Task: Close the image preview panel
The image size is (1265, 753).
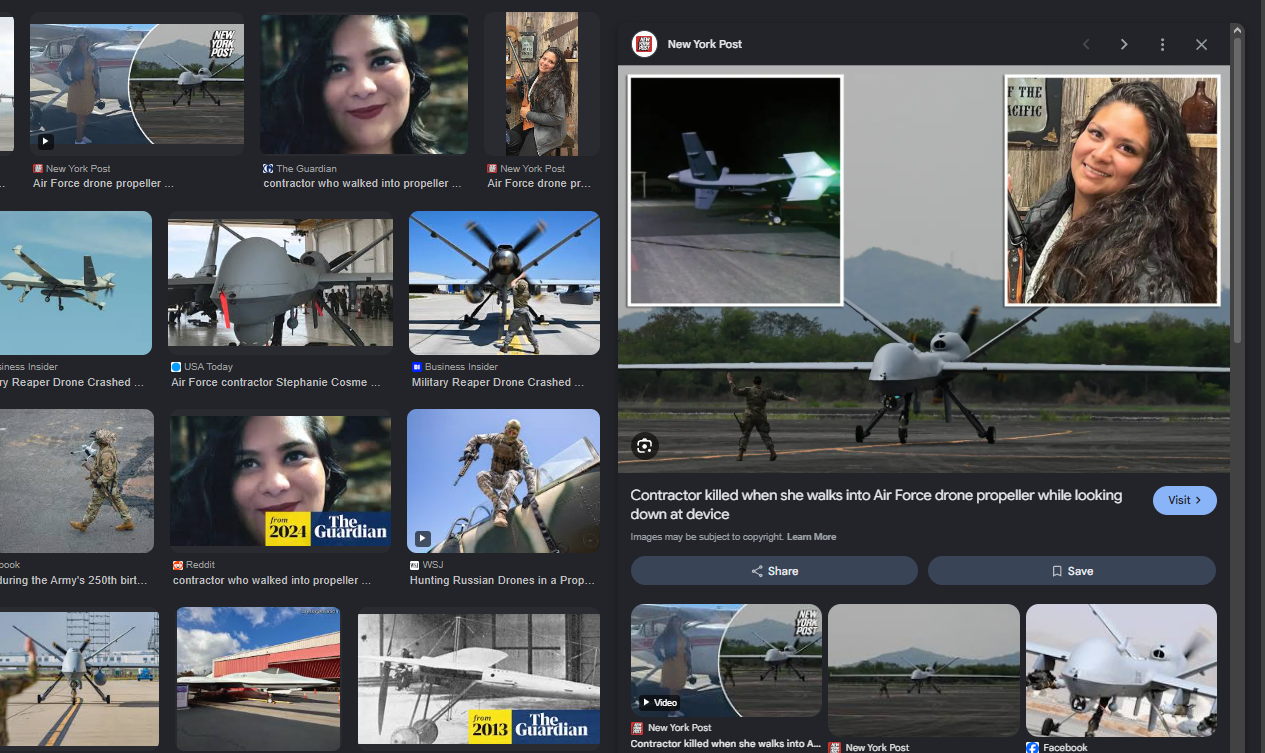Action: 1201,44
